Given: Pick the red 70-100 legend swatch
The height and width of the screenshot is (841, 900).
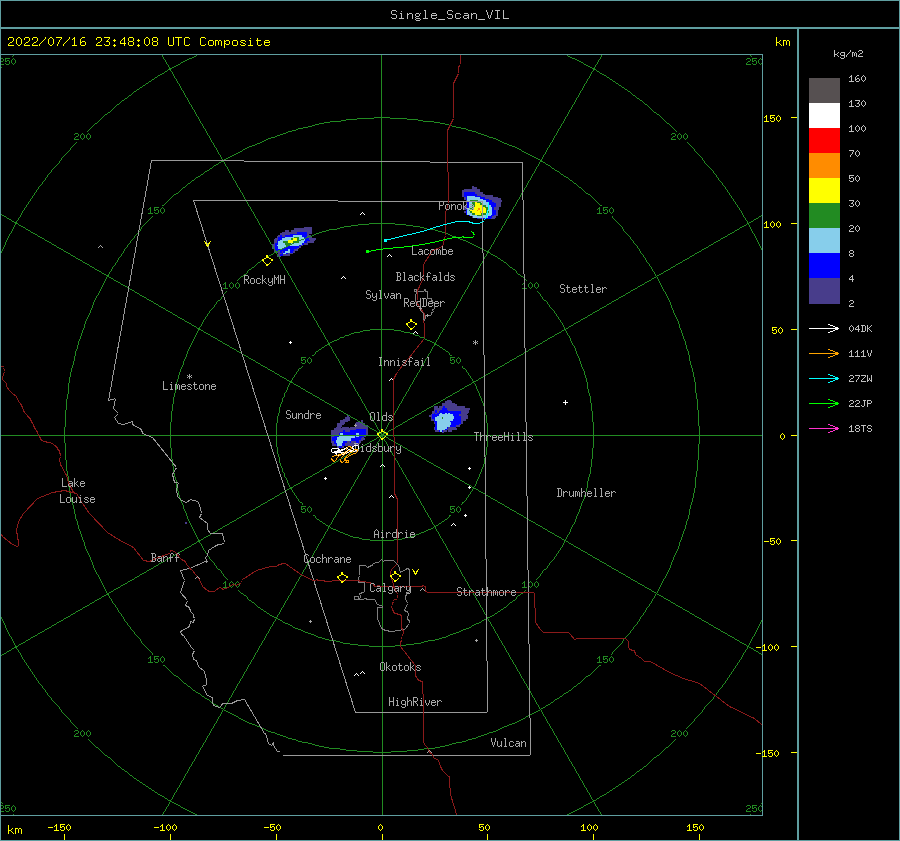Looking at the screenshot, I should point(824,141).
